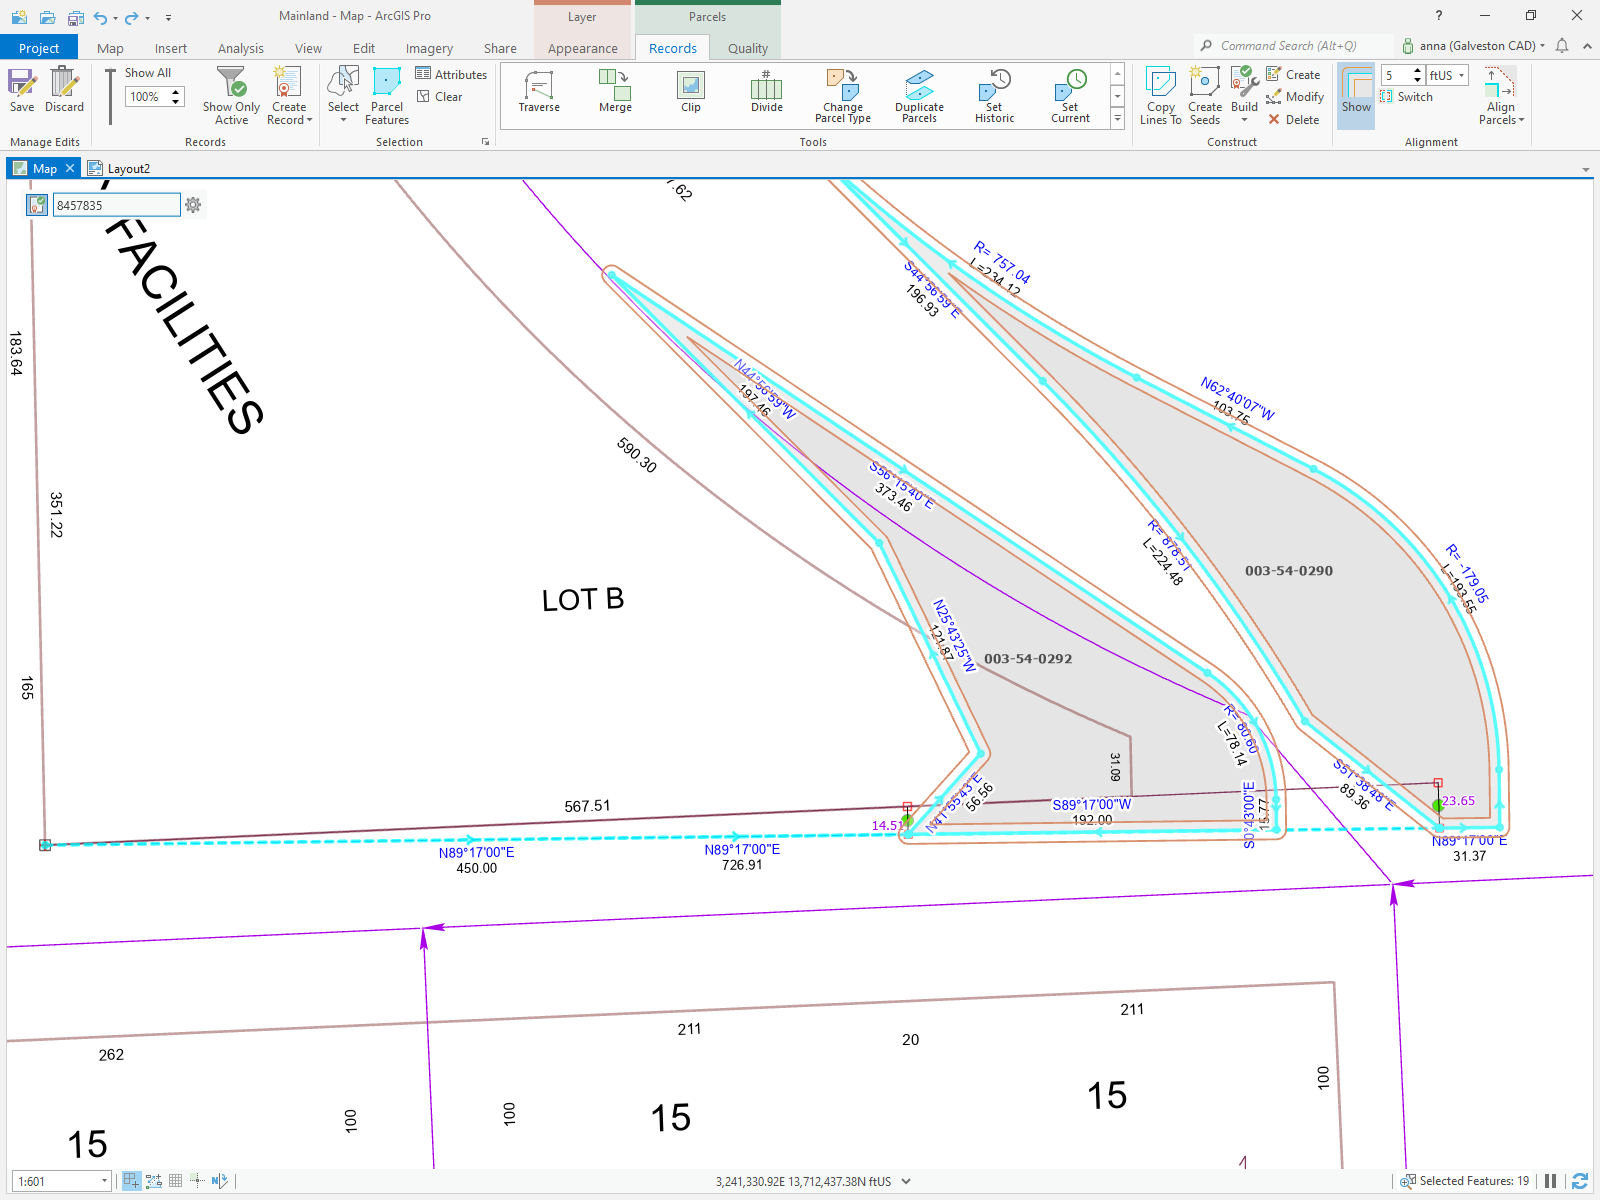Increase the alignment tolerance value
1600x1200 pixels.
[x=1417, y=71]
